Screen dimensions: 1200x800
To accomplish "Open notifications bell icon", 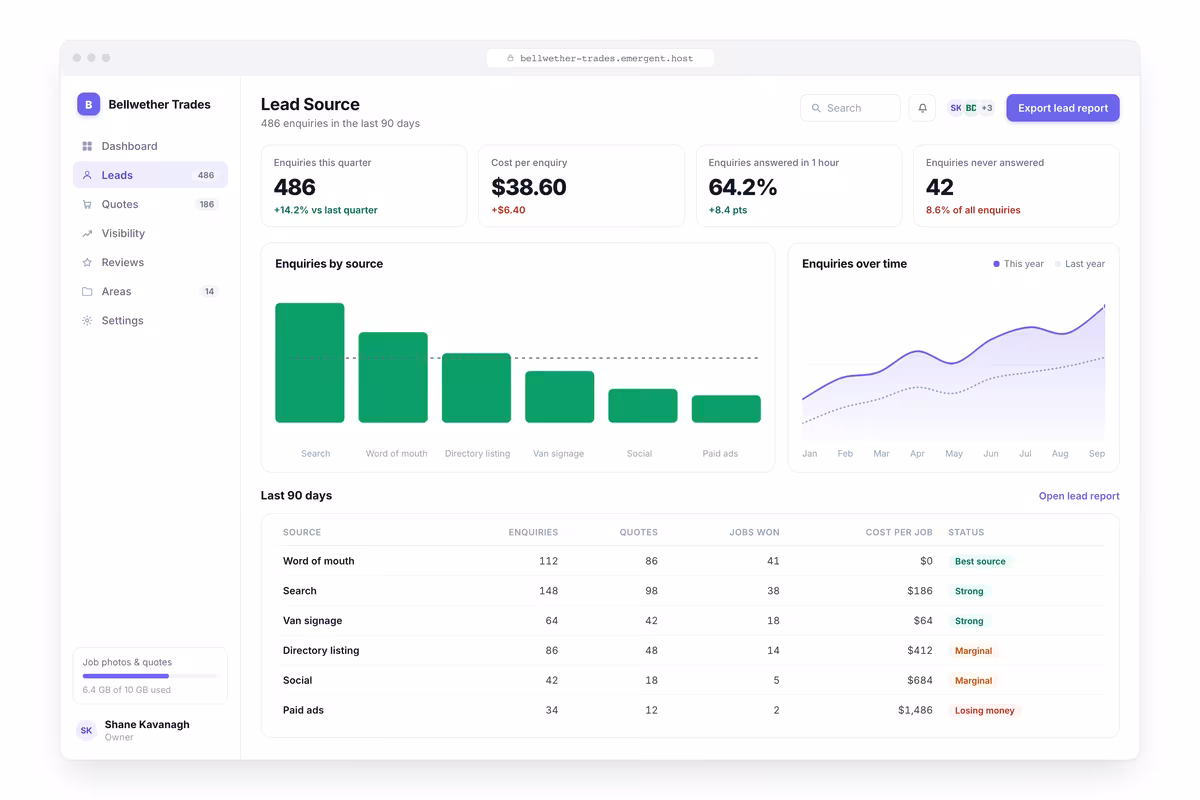I will [922, 108].
